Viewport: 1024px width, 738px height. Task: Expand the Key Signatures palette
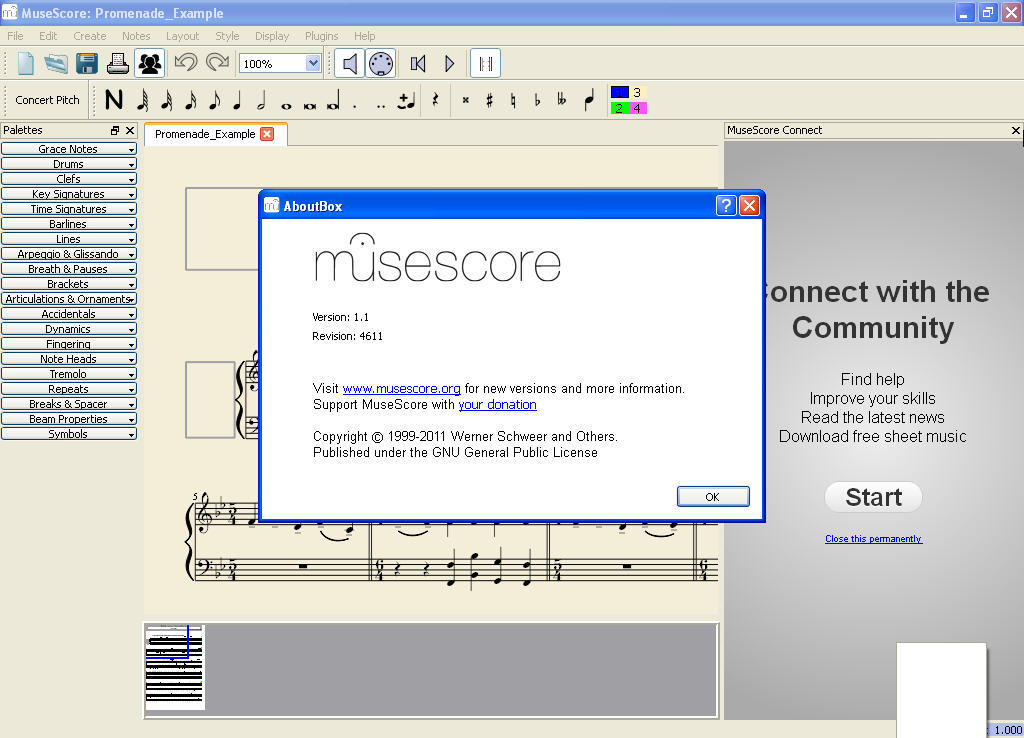(69, 193)
